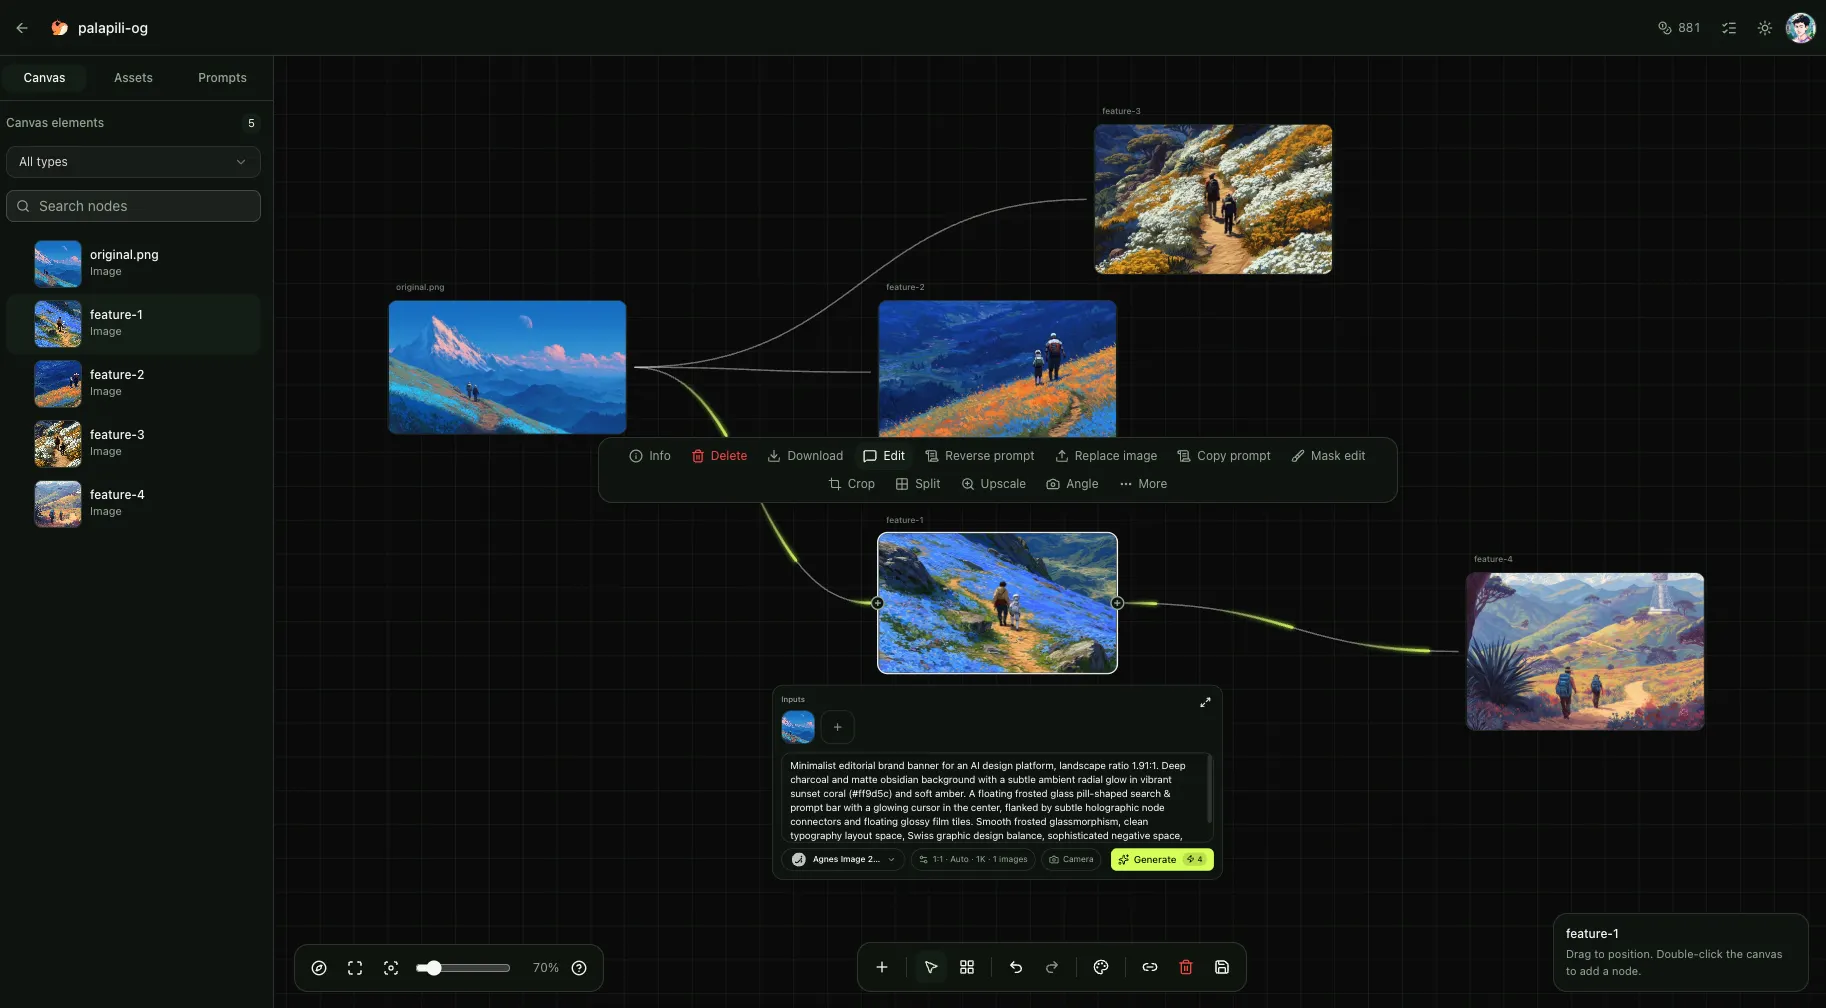Click the save disk icon in bottom toolbar
This screenshot has width=1826, height=1008.
click(1222, 968)
